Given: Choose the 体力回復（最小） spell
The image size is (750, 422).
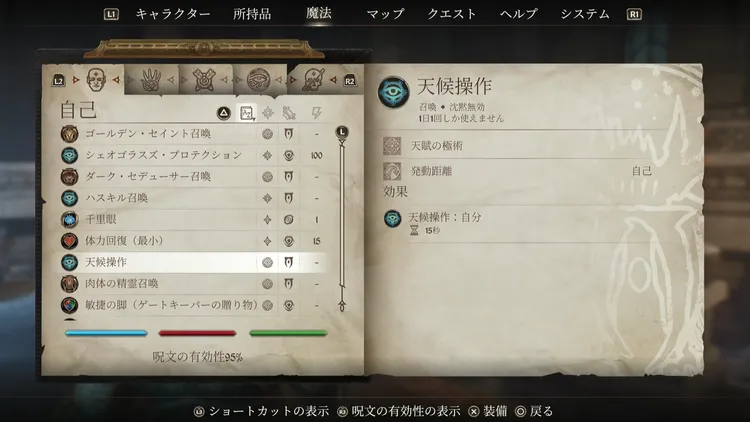Looking at the screenshot, I should coord(193,241).
